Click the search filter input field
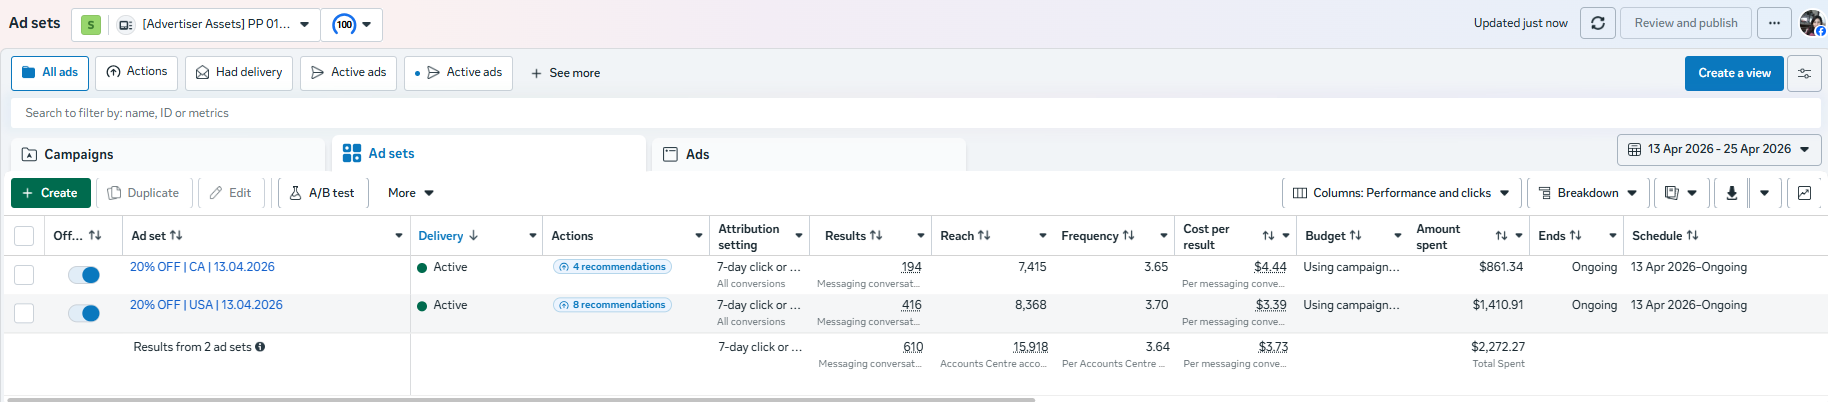Image resolution: width=1828 pixels, height=402 pixels. tap(914, 113)
